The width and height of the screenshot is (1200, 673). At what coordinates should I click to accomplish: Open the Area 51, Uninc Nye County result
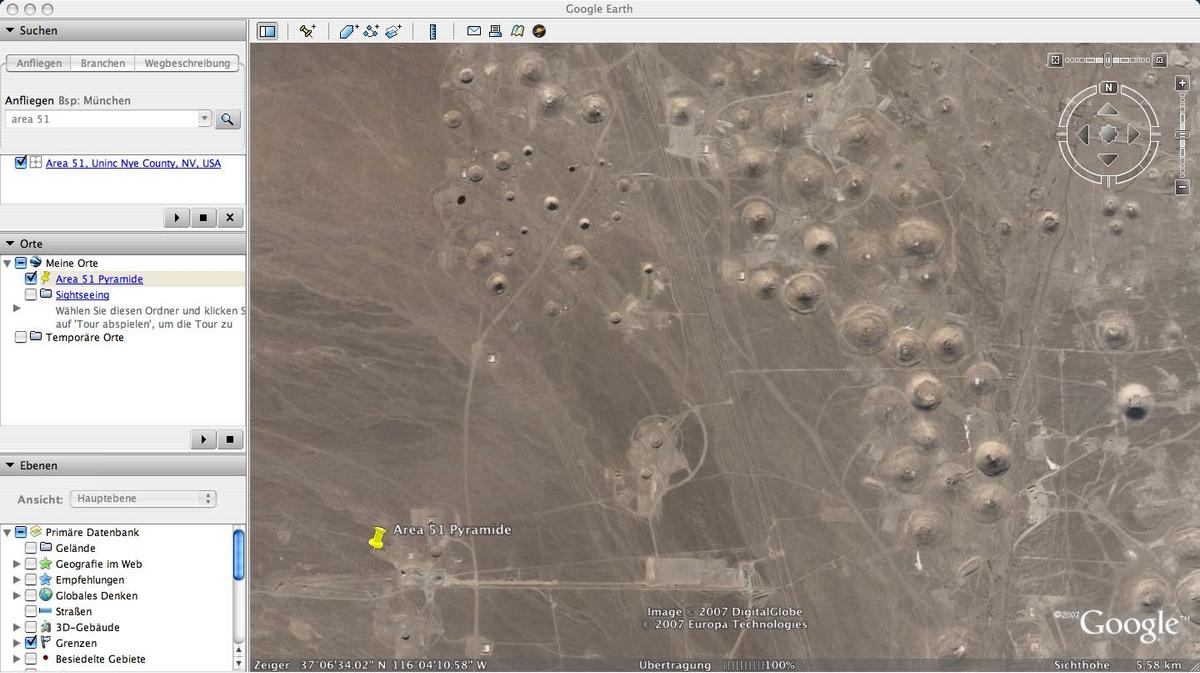pos(133,163)
